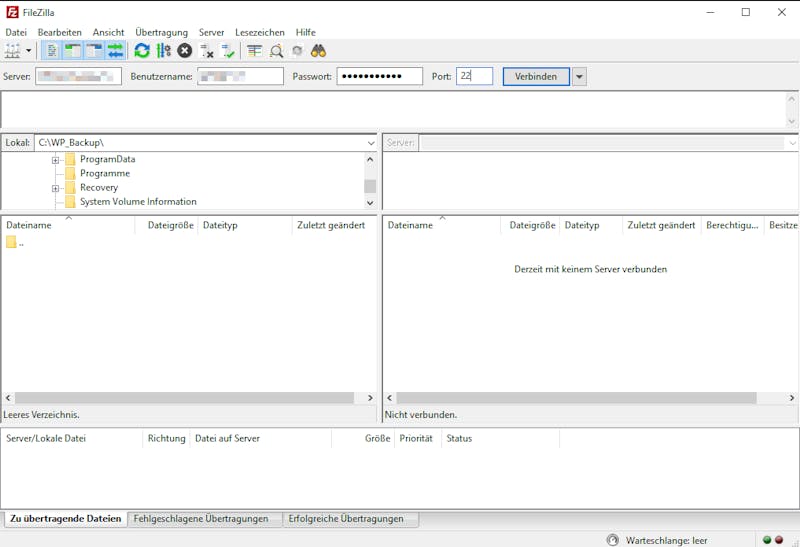Open the Bearbeiten menu
800x547 pixels.
(x=60, y=32)
